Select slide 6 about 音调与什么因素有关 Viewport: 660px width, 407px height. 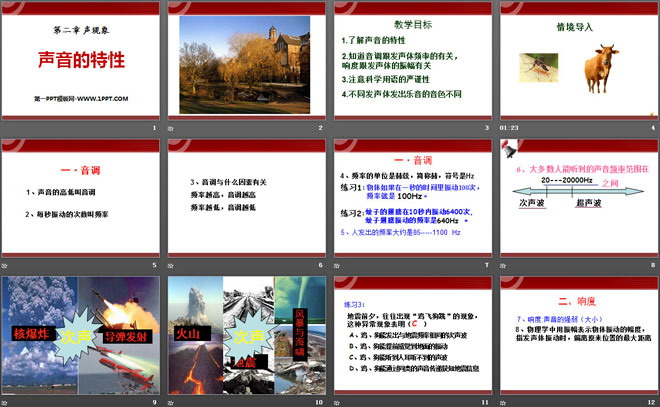tap(247, 199)
